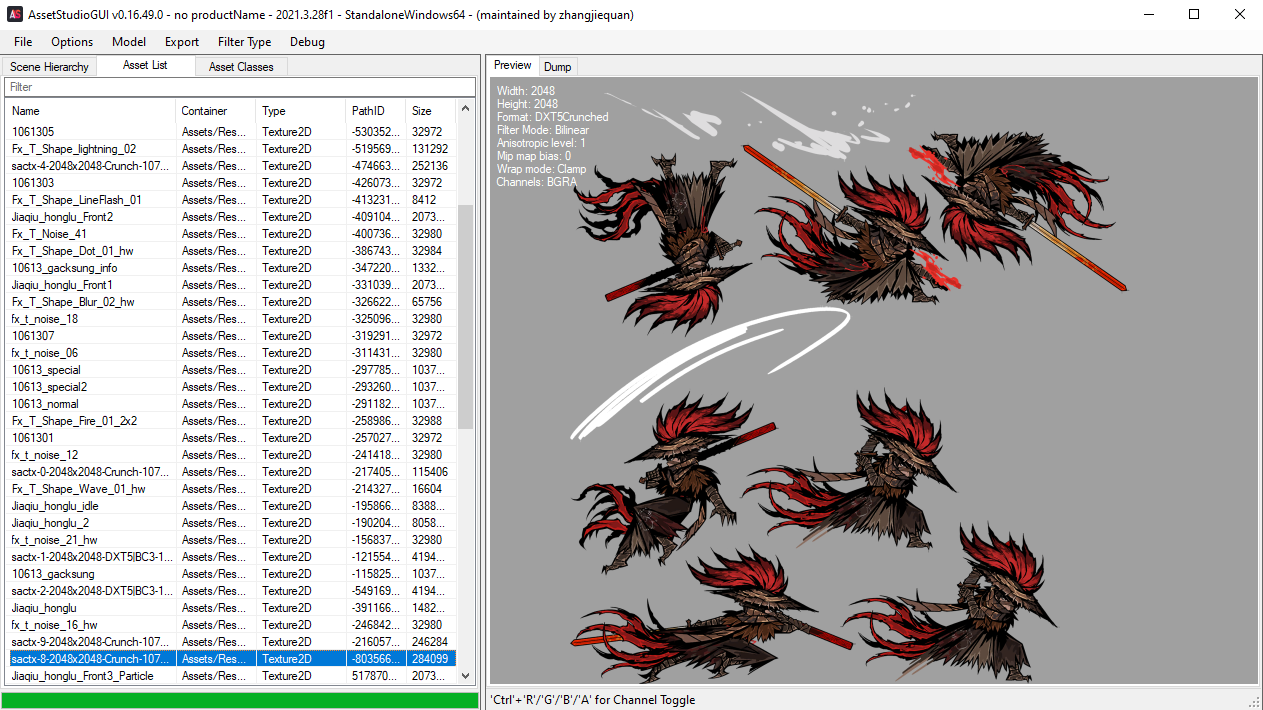Open the Debug menu

pos(307,42)
